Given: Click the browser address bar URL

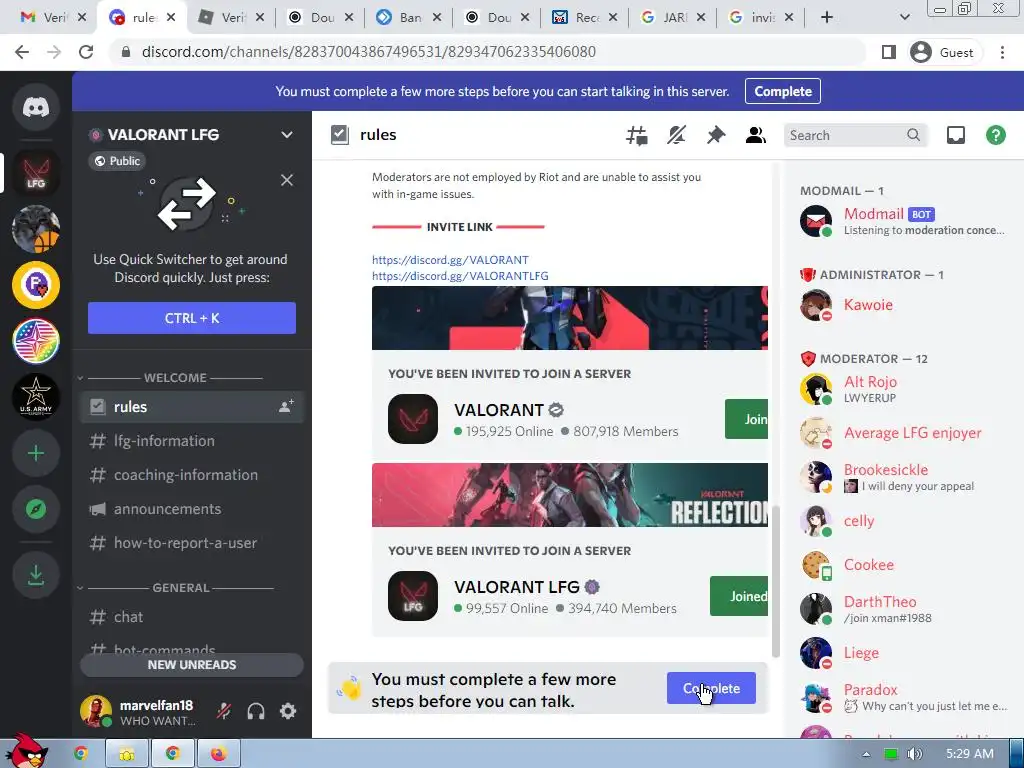Looking at the screenshot, I should click(369, 52).
